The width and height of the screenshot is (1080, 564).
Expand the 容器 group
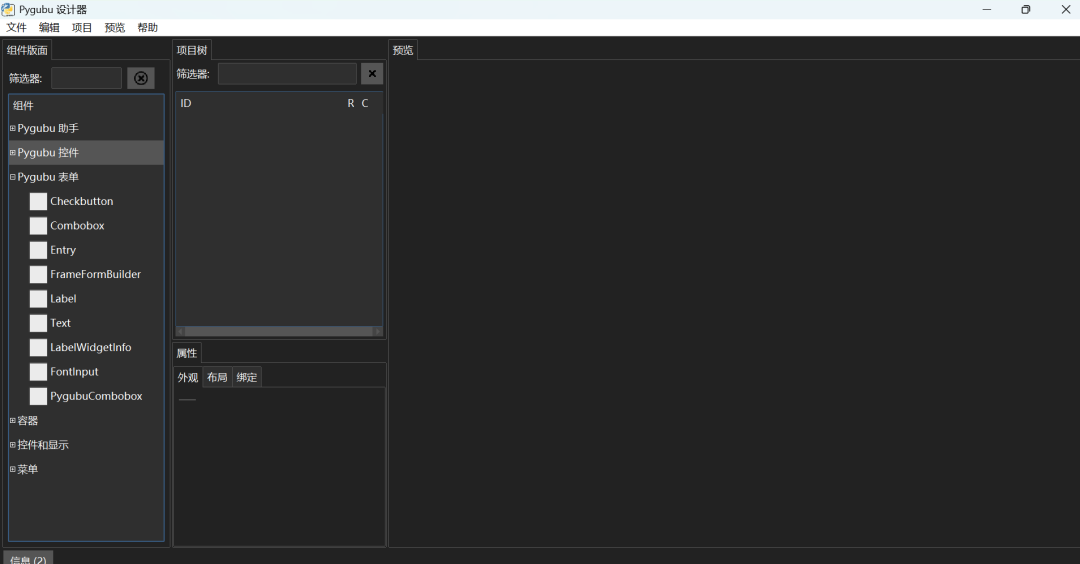click(x=12, y=420)
